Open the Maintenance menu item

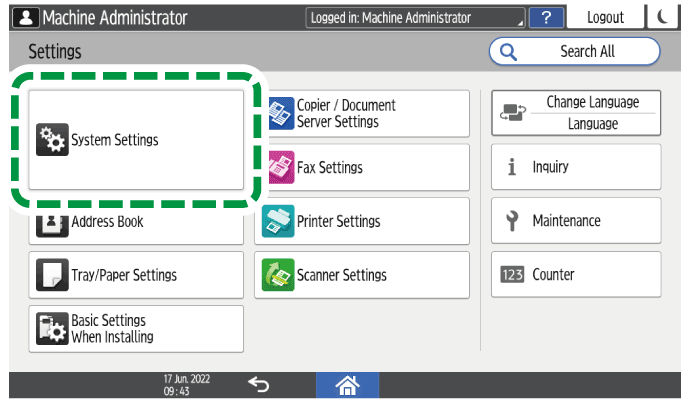point(576,221)
